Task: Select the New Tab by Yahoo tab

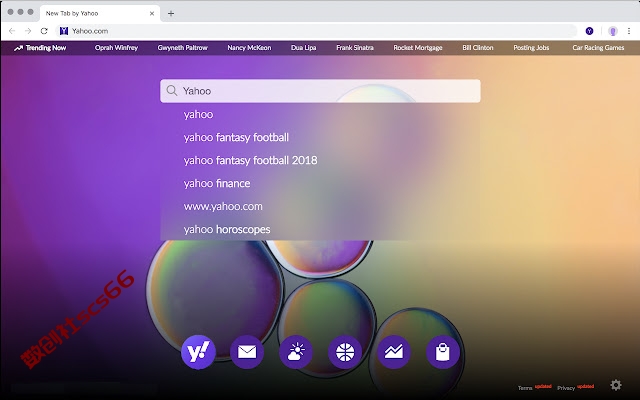Action: (100, 13)
